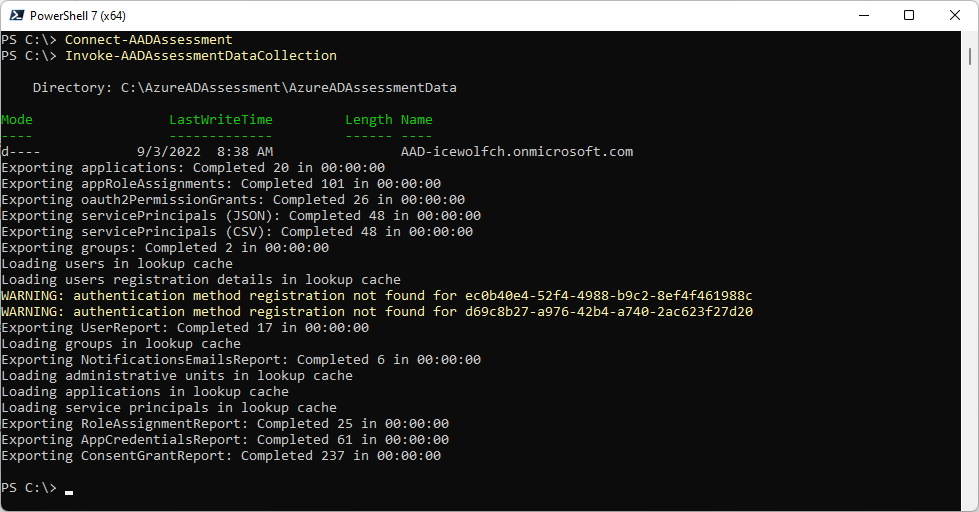979x512 pixels.
Task: Click the Directory path C:\AzureADAssessment line
Action: click(245, 88)
